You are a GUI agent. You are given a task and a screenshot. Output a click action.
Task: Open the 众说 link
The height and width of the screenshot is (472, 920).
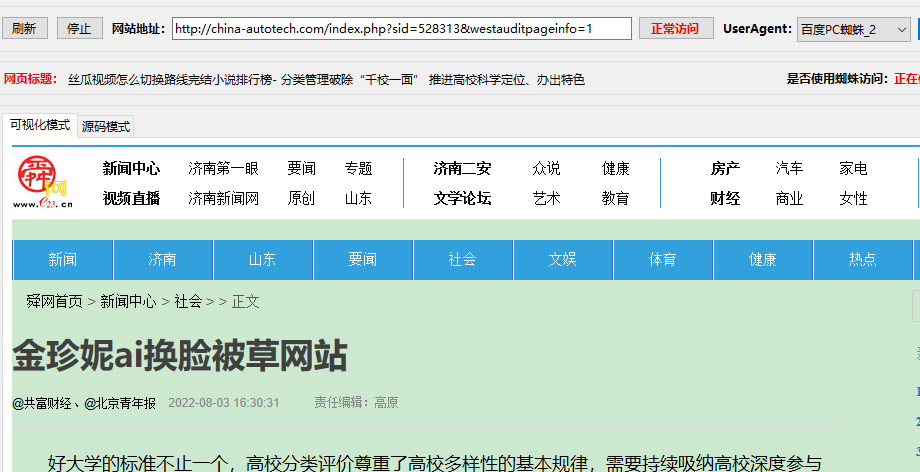click(x=546, y=169)
